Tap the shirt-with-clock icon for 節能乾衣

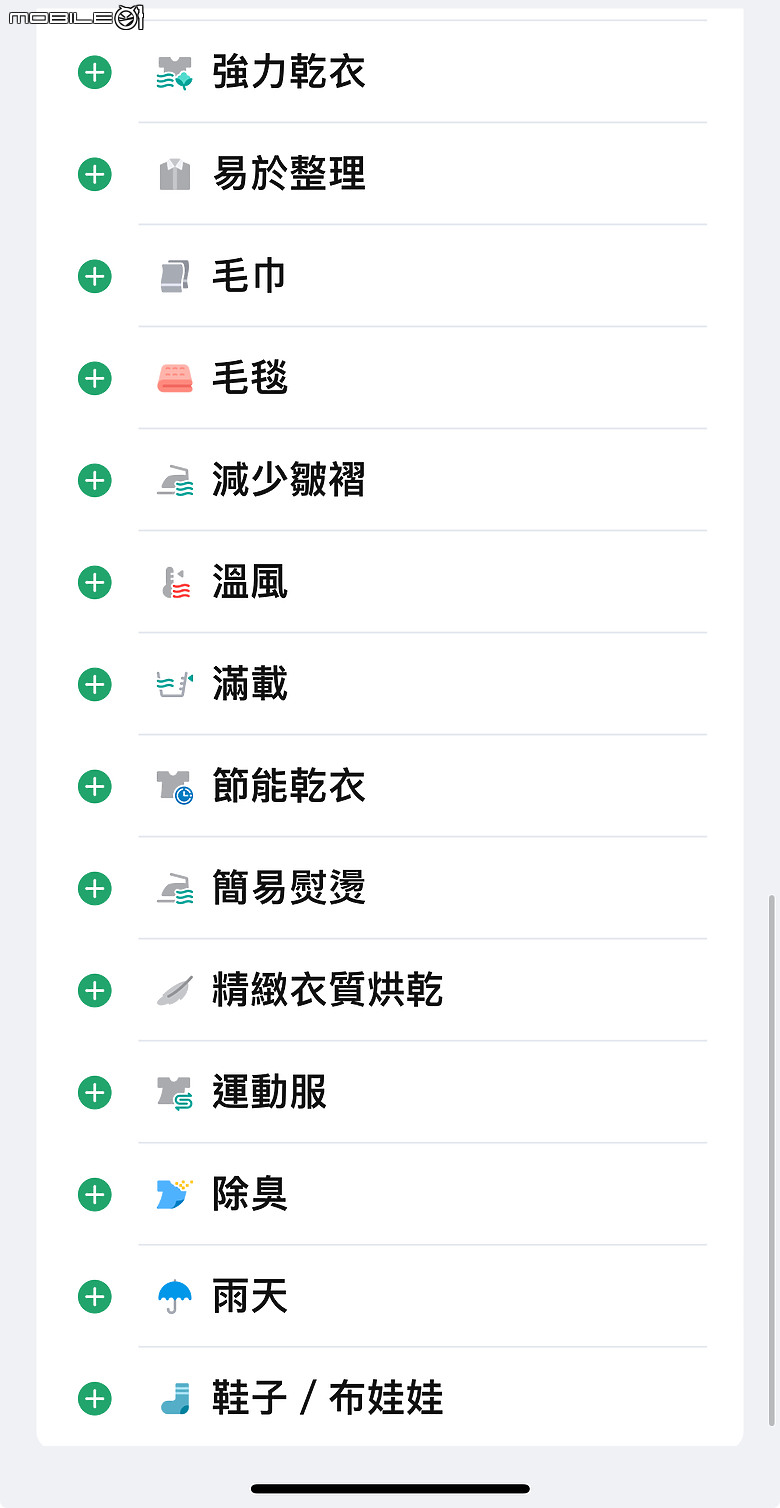click(175, 787)
